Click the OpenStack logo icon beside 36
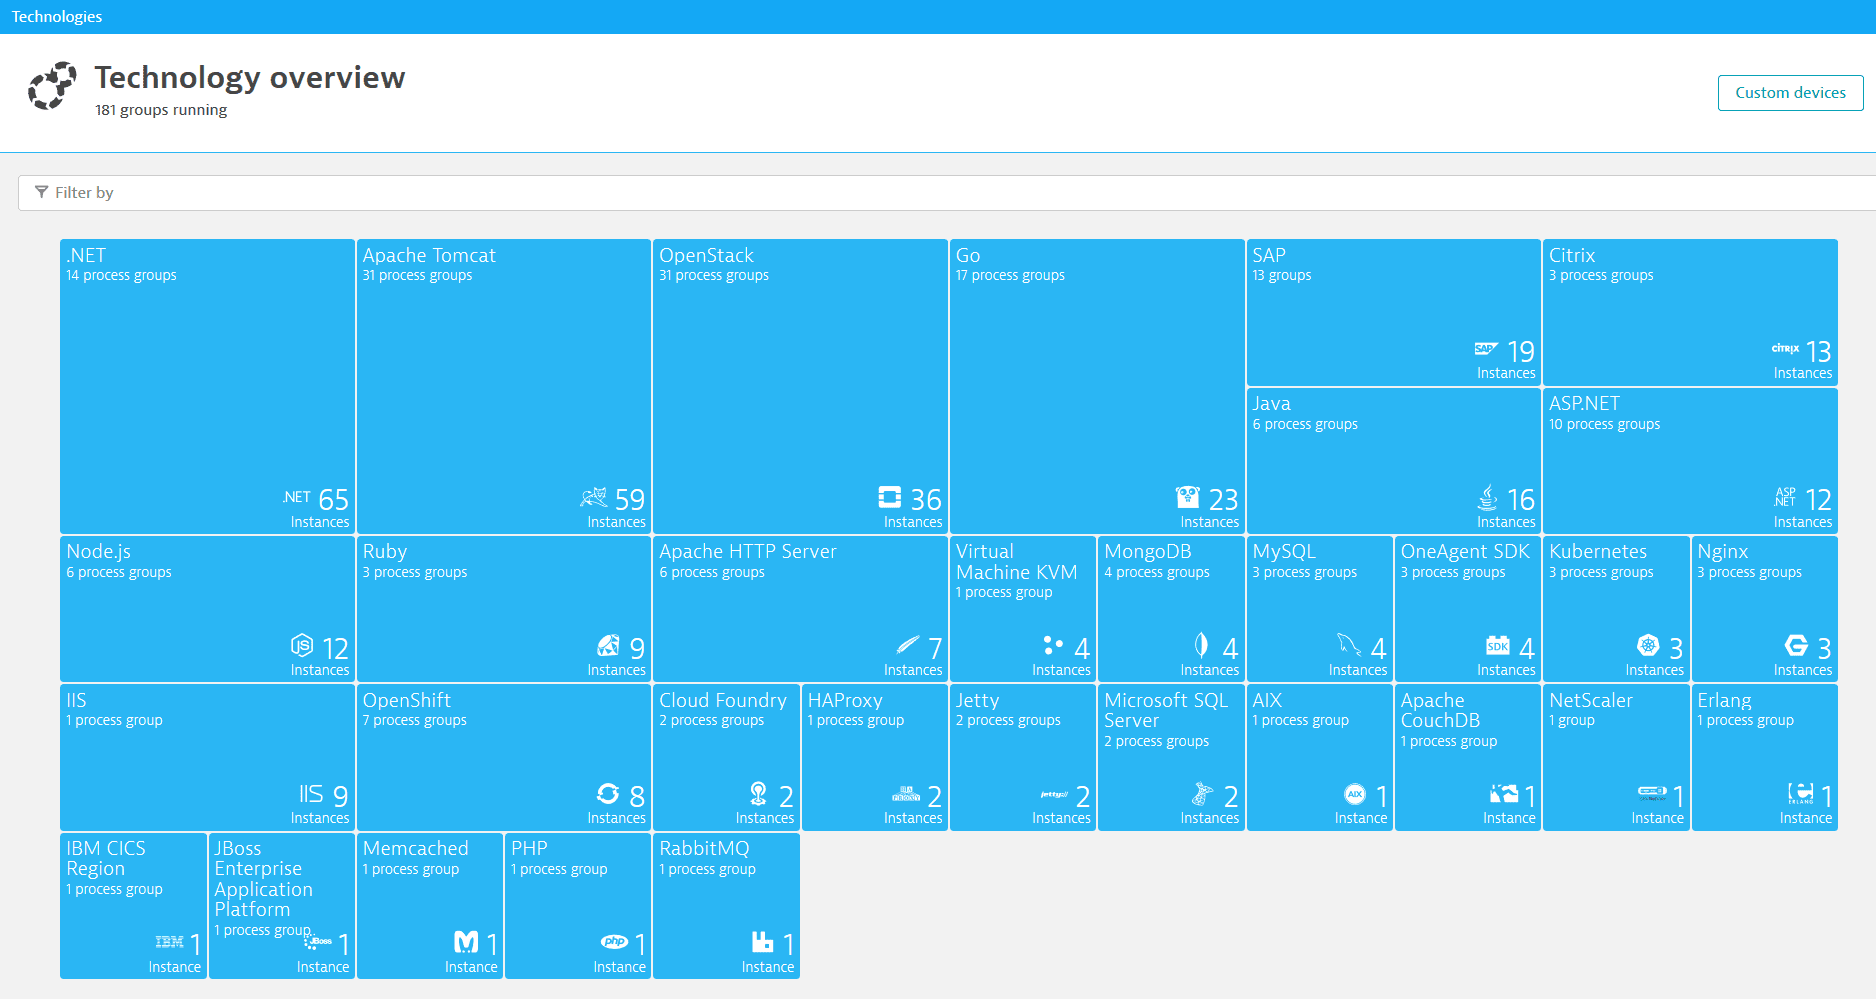 [890, 497]
